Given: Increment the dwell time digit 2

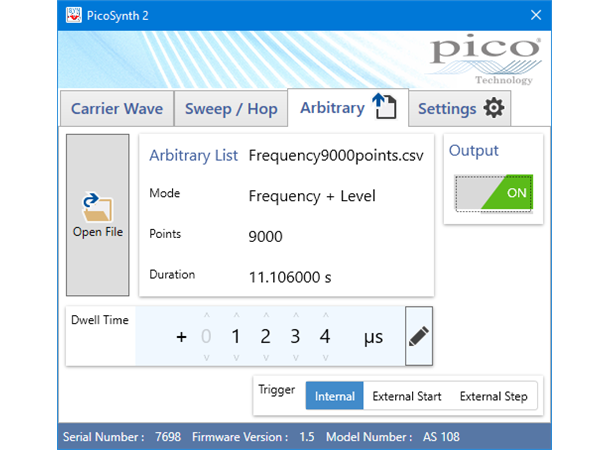Looking at the screenshot, I should (266, 315).
